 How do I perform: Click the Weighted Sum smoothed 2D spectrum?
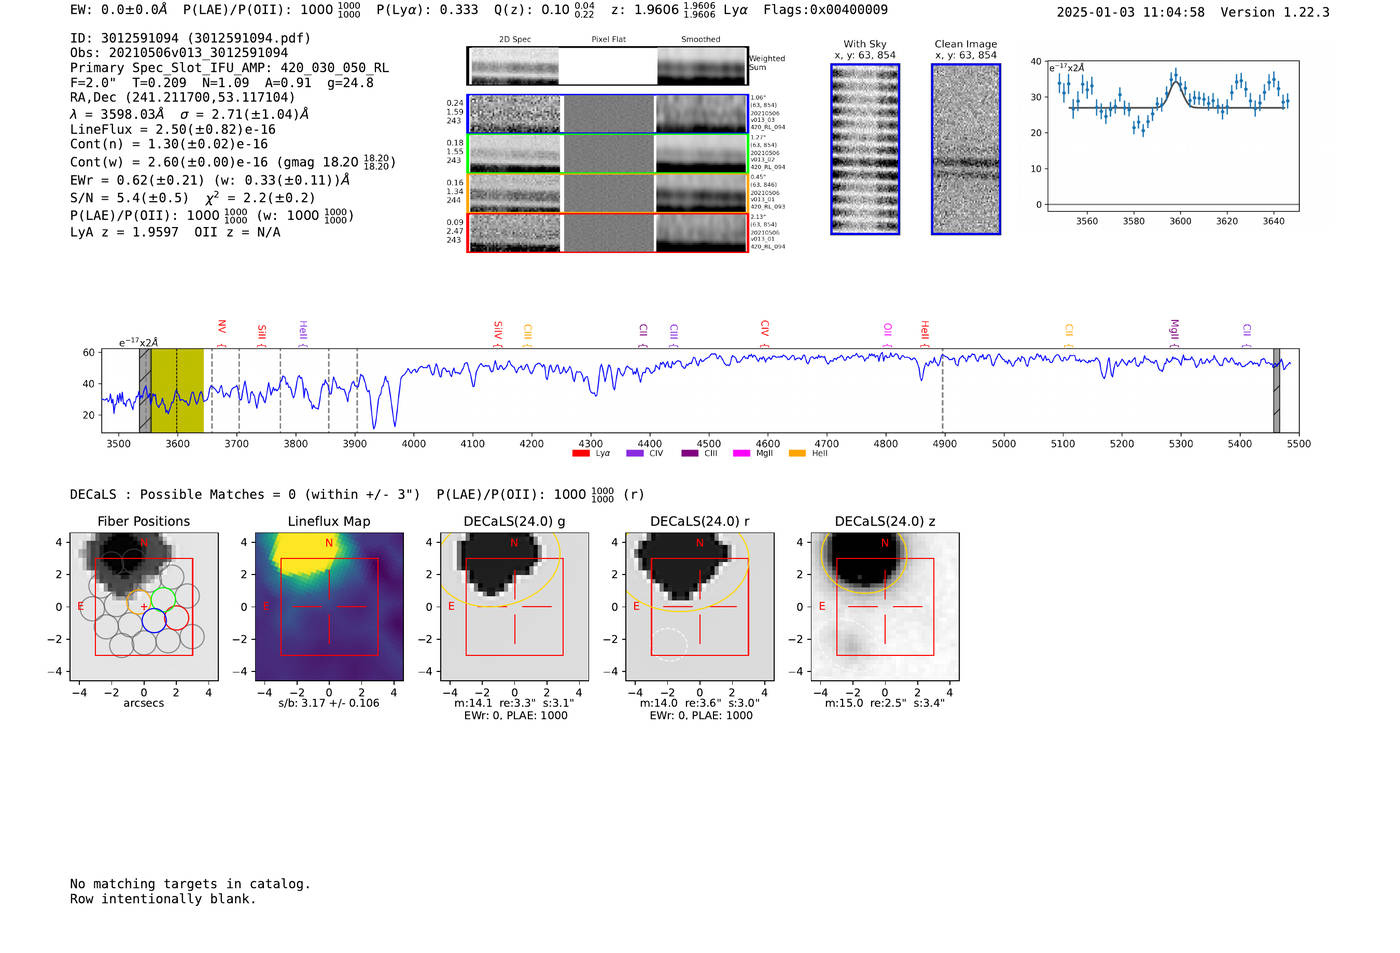click(702, 67)
